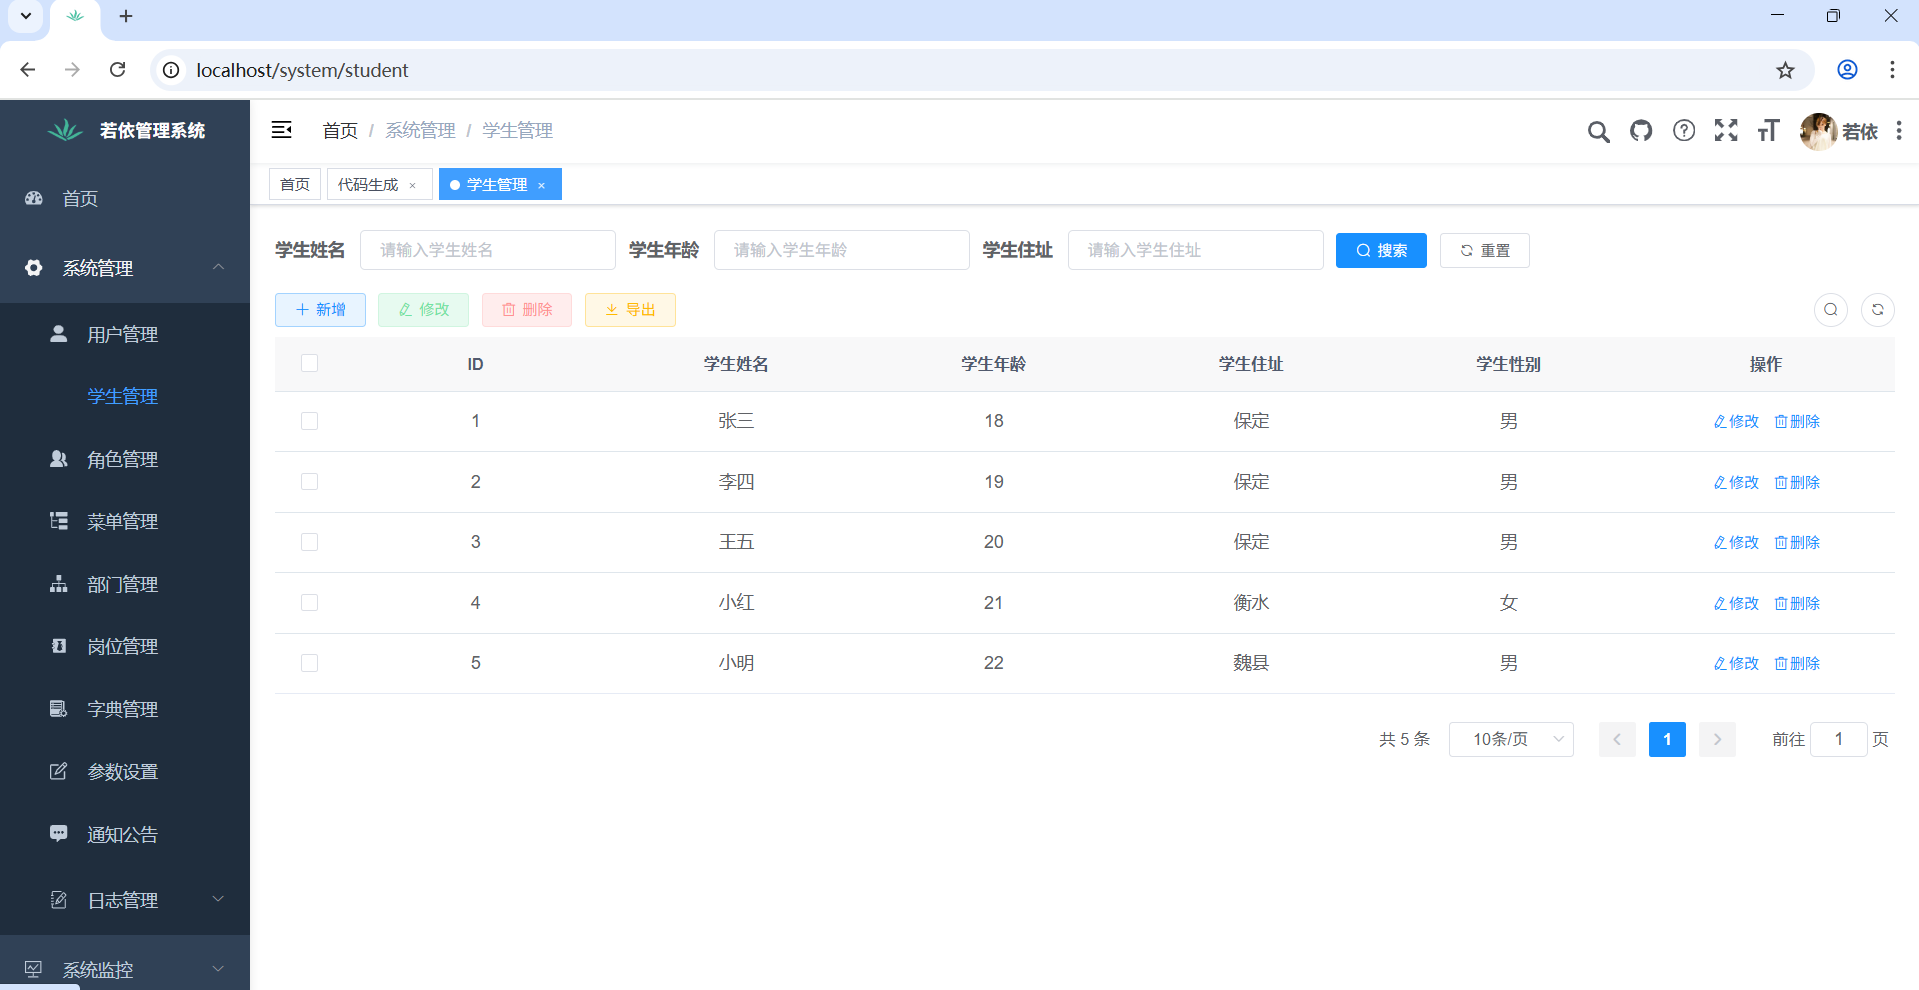
Task: Click the toolbar 修改 button
Action: [423, 310]
